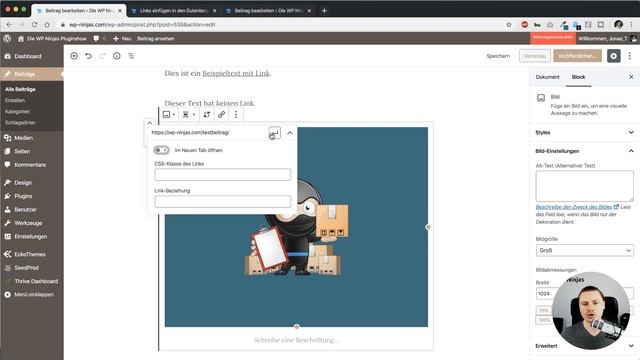Open Erstellen submenu link

click(x=15, y=100)
